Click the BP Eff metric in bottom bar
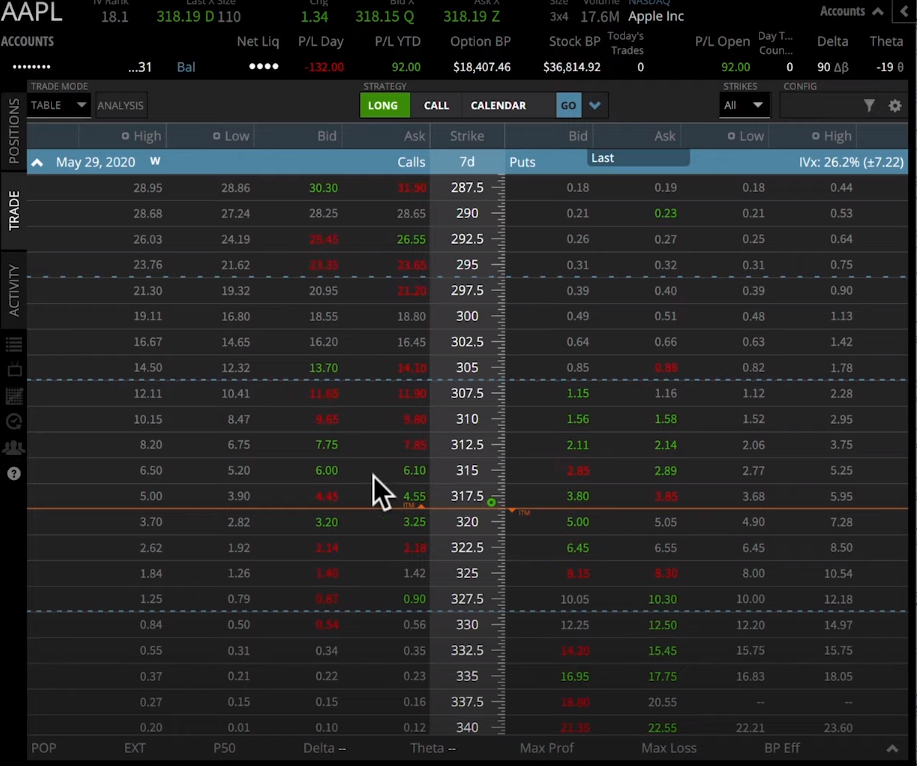 point(782,748)
